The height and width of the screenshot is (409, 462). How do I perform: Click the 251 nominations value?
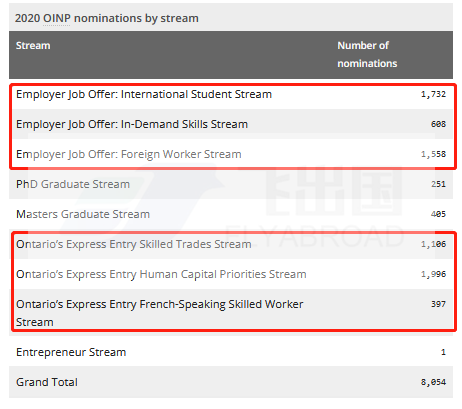(x=438, y=184)
